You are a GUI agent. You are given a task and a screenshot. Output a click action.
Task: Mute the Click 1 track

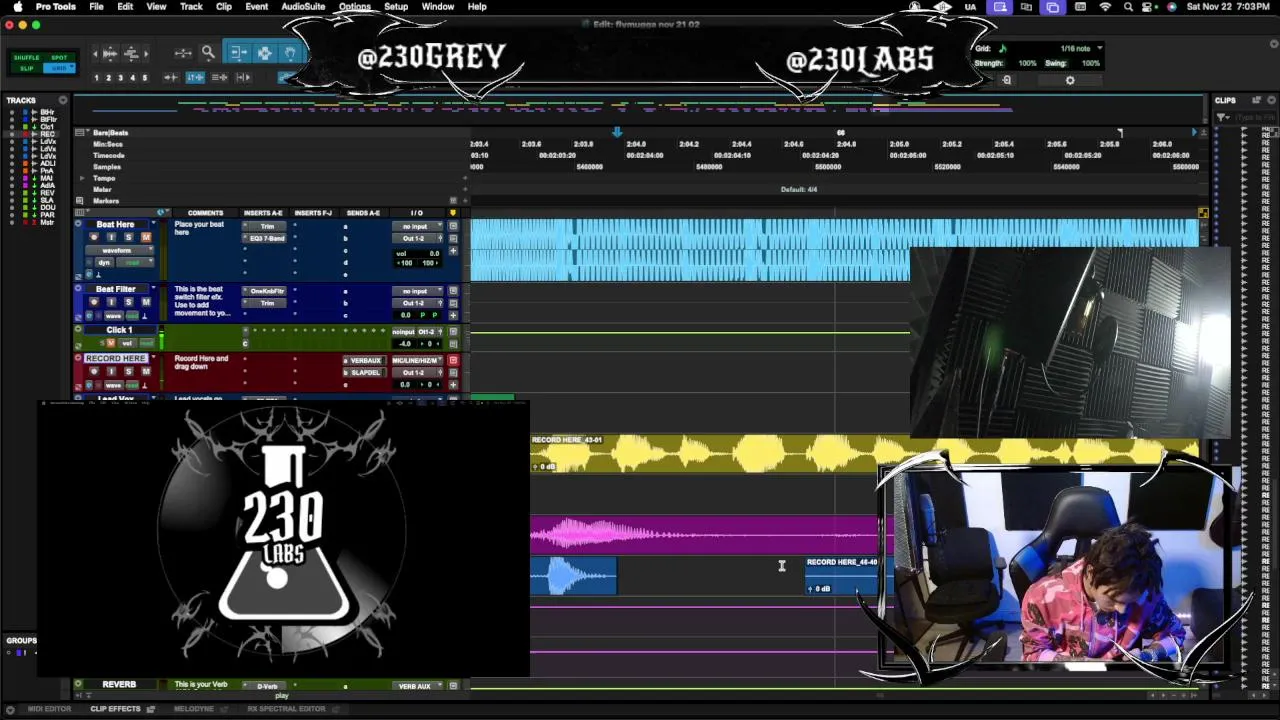(x=111, y=343)
